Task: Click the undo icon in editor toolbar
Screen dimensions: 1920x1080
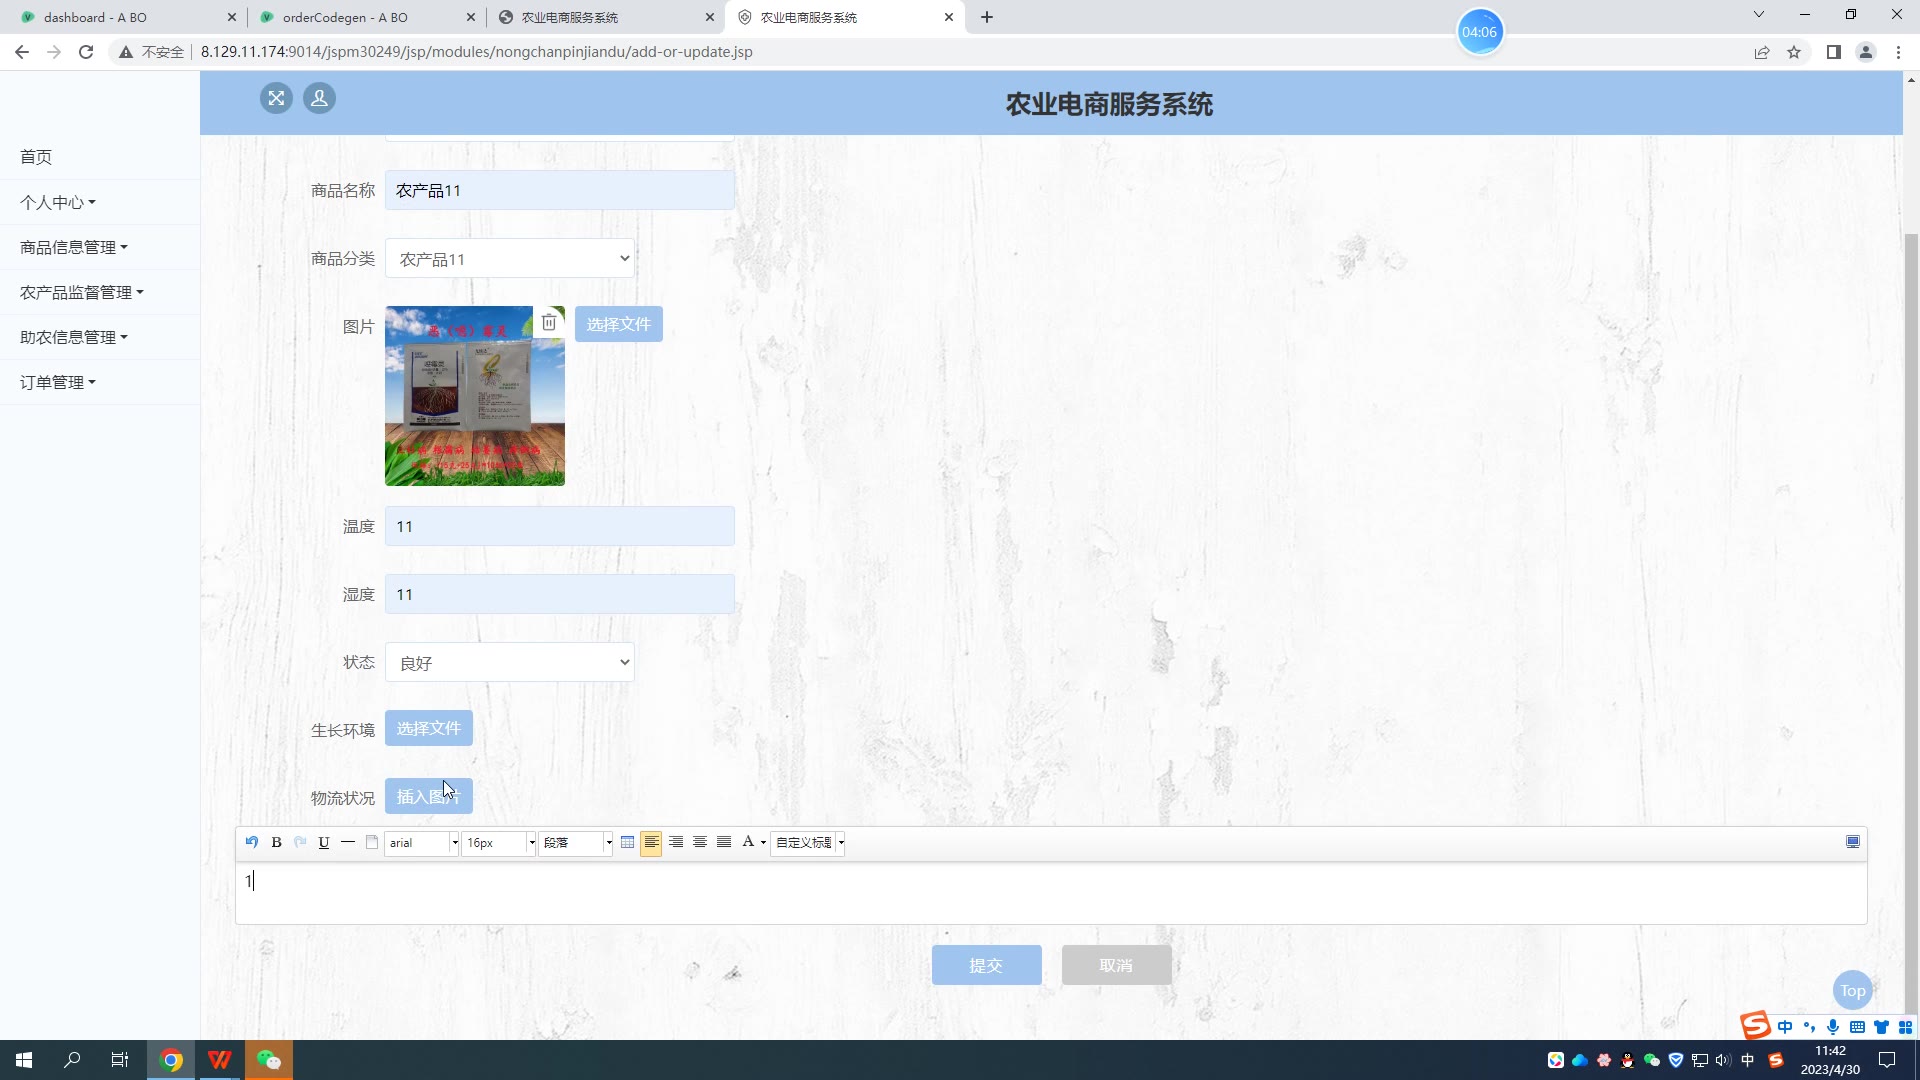Action: (252, 842)
